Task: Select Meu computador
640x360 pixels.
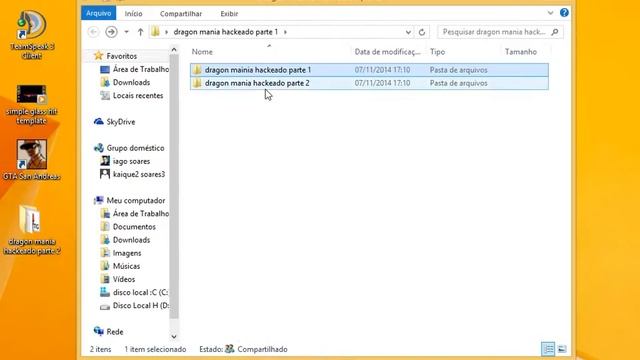Action: coord(136,200)
